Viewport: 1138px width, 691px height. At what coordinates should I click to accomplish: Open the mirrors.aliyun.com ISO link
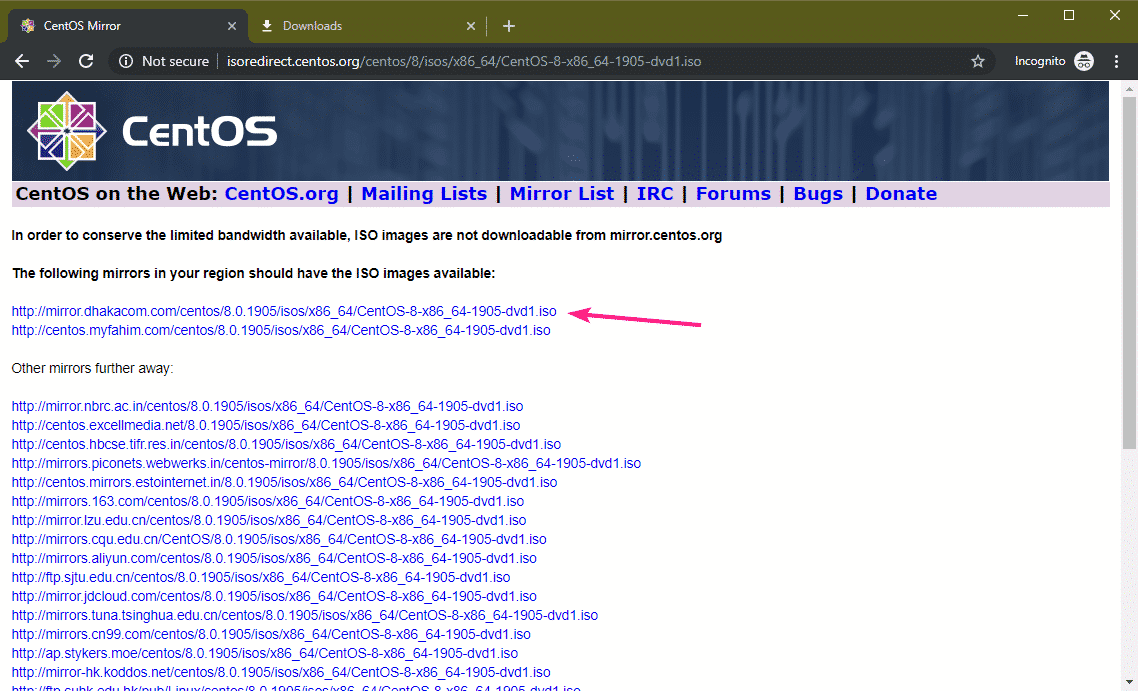click(x=274, y=558)
